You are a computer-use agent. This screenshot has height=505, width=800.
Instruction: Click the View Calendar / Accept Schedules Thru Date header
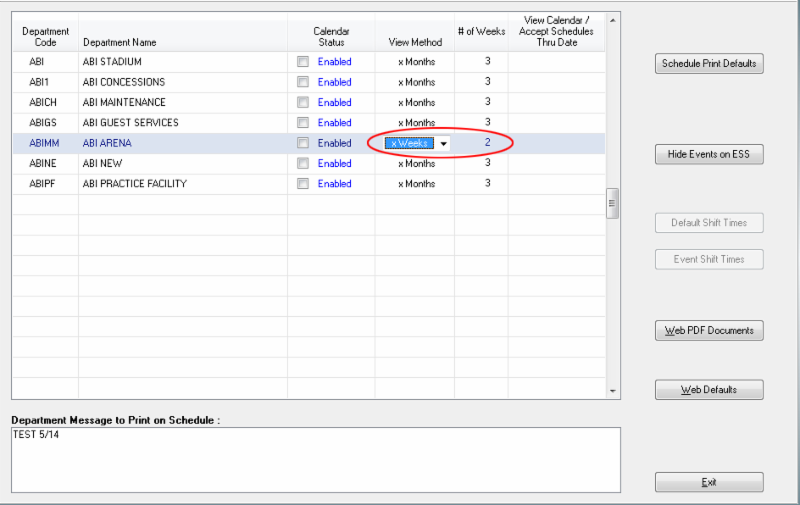(557, 32)
